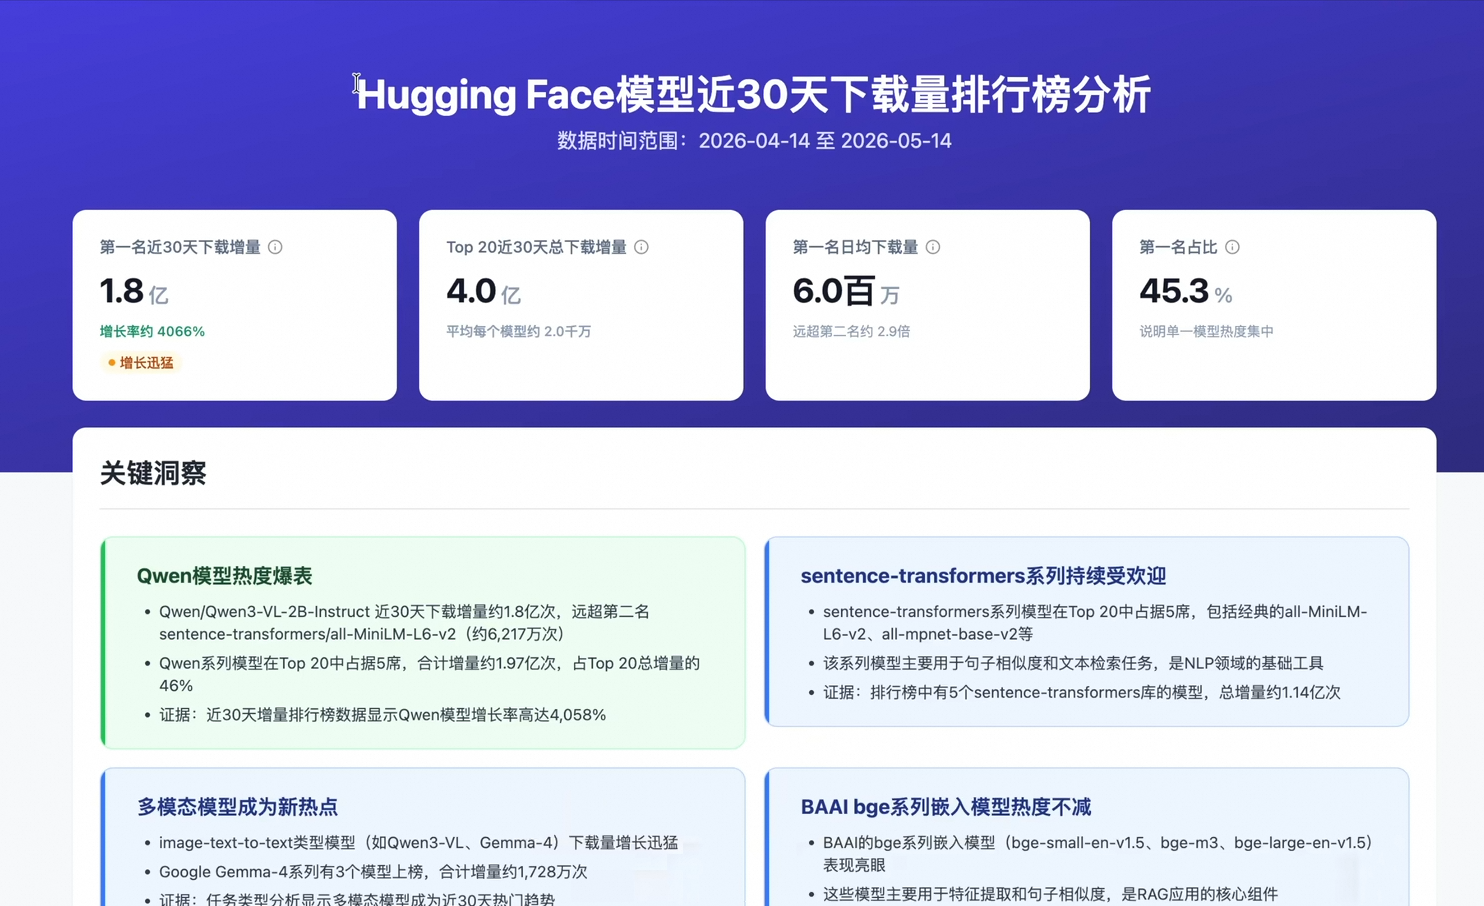Click the 第一名日均下载量 card label
The image size is (1484, 906).
click(855, 247)
